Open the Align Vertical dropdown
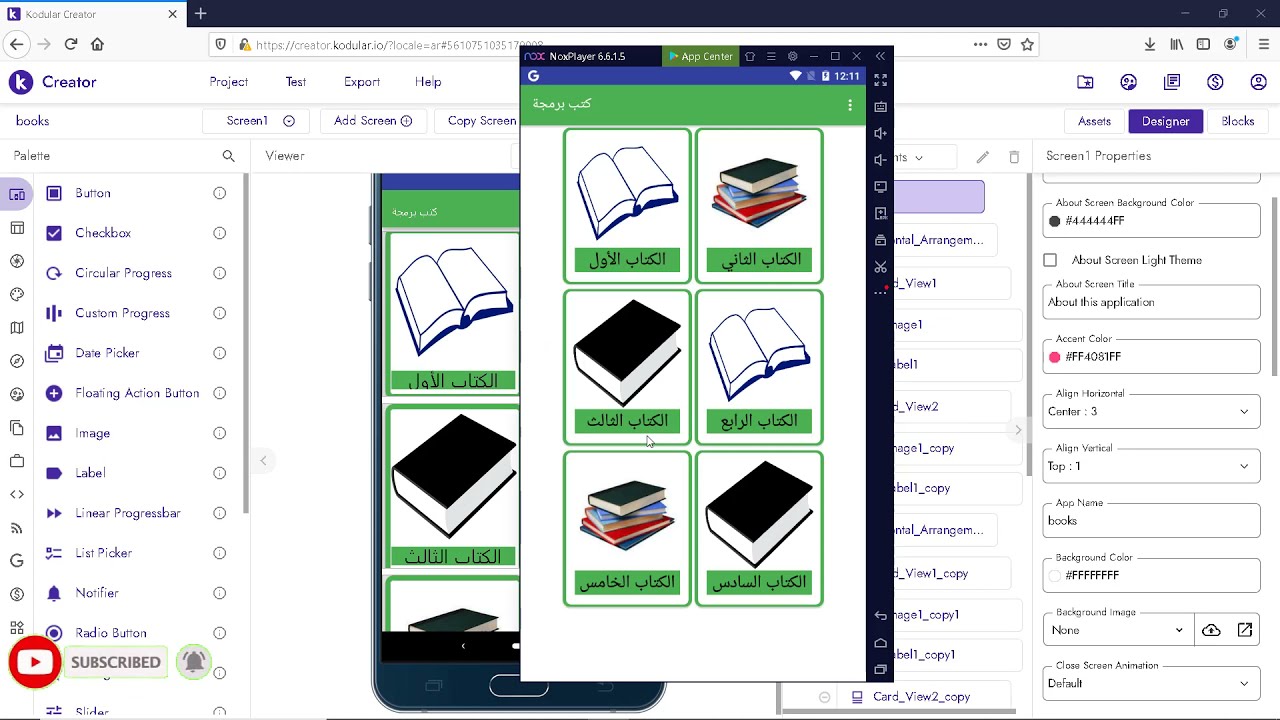Image resolution: width=1280 pixels, height=720 pixels. click(1152, 466)
